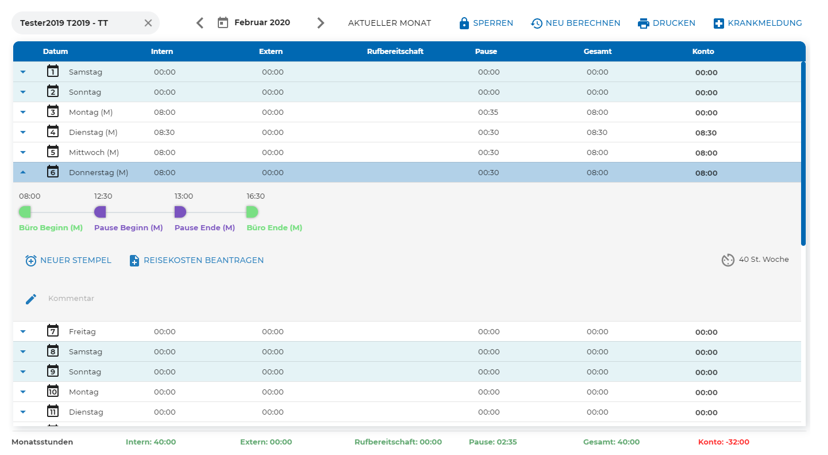Click the 40 St. Woche timer icon
828x455 pixels.
tap(728, 260)
